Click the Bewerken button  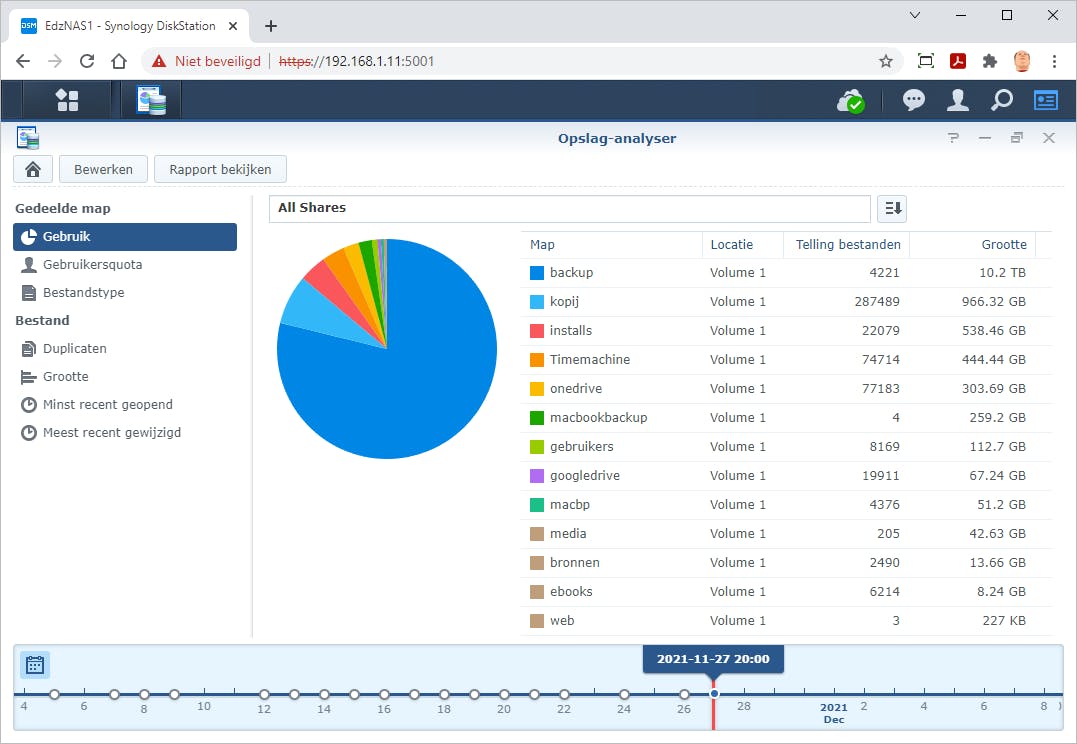coord(103,169)
